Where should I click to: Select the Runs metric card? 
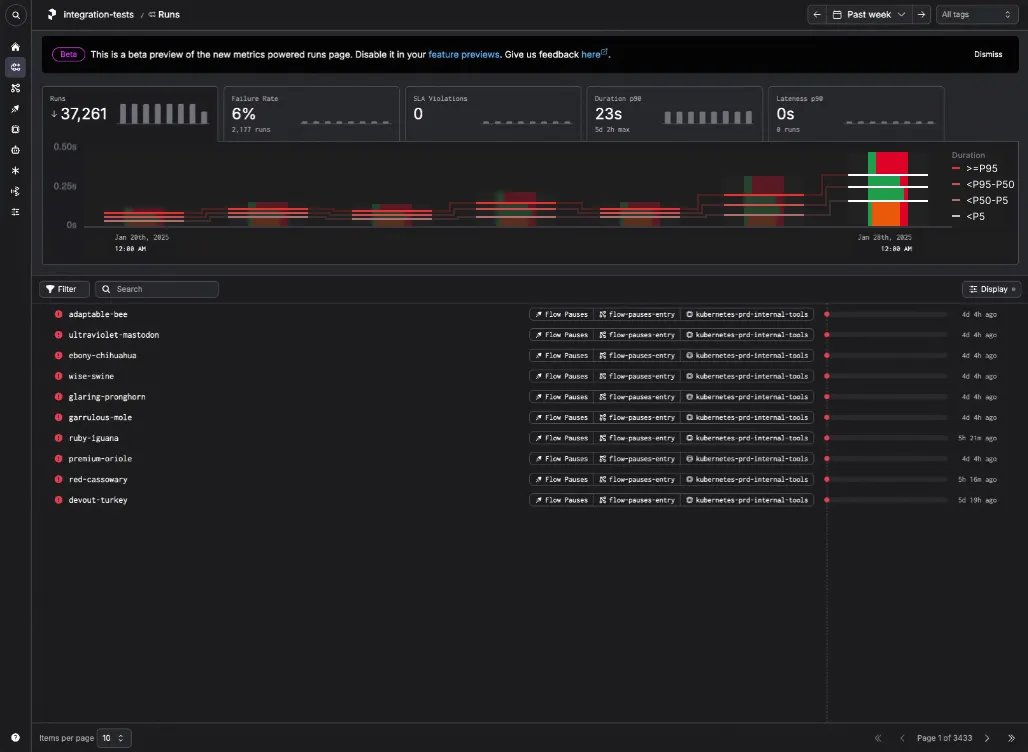pyautogui.click(x=130, y=113)
